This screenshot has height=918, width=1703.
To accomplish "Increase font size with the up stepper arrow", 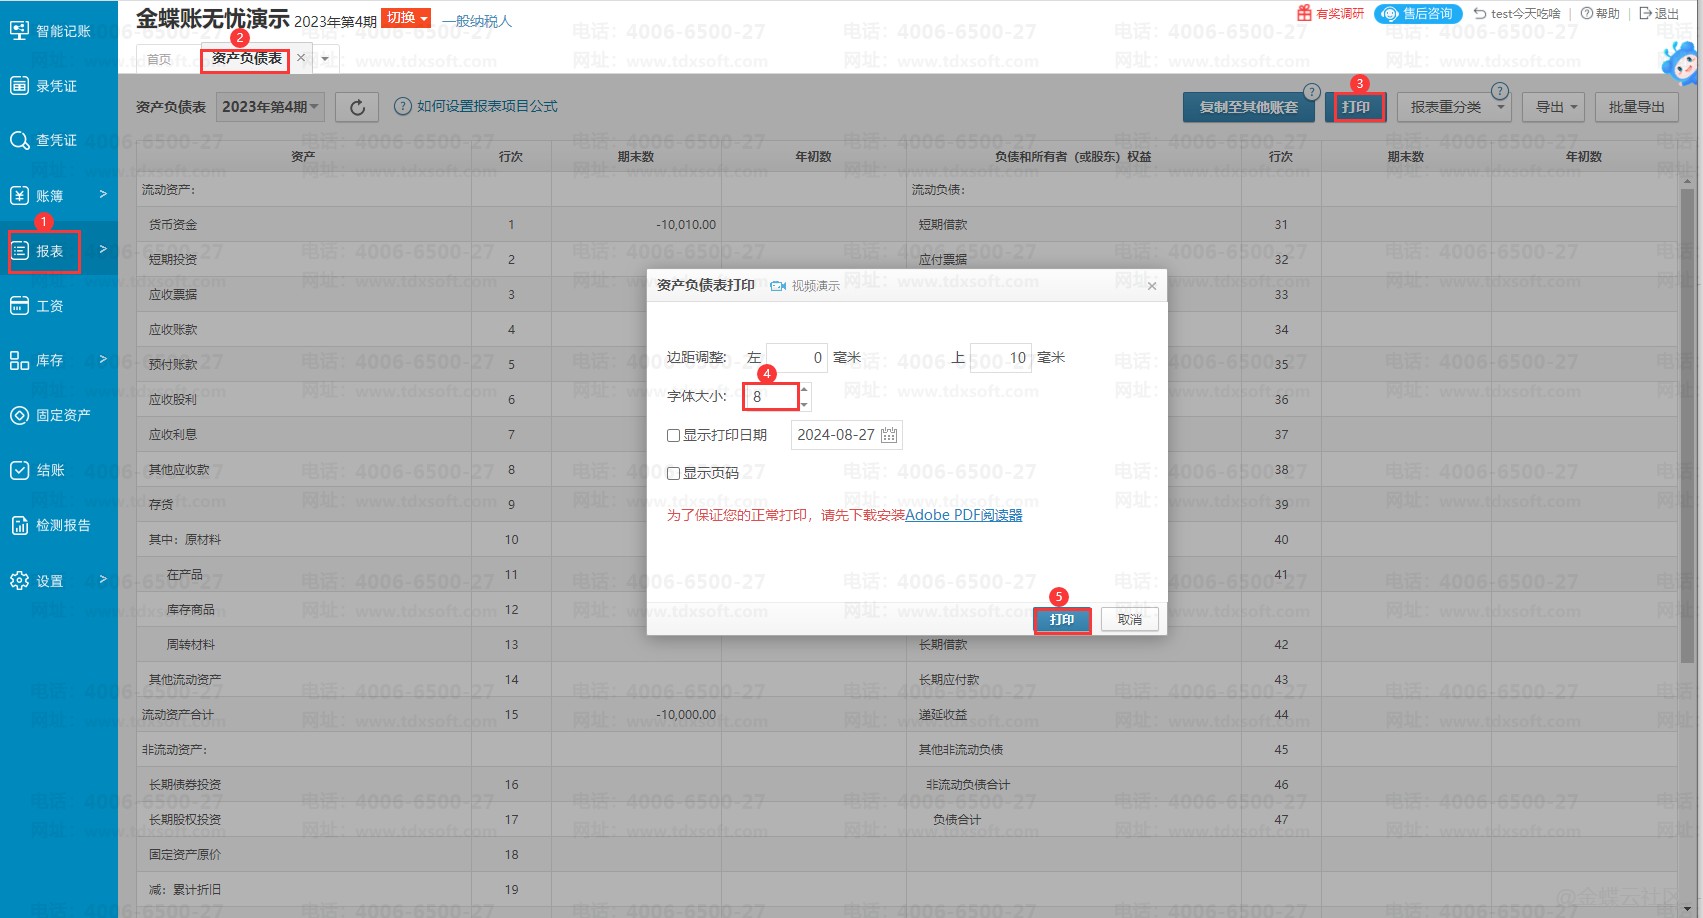I will [x=804, y=389].
